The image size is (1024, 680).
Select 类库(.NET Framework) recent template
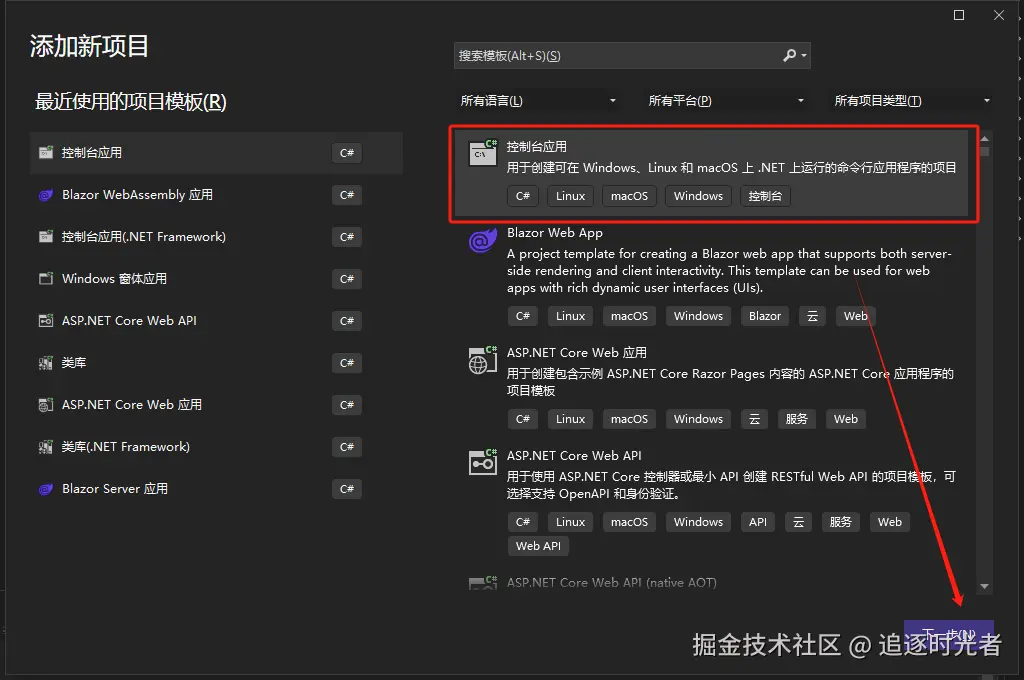(x=216, y=447)
